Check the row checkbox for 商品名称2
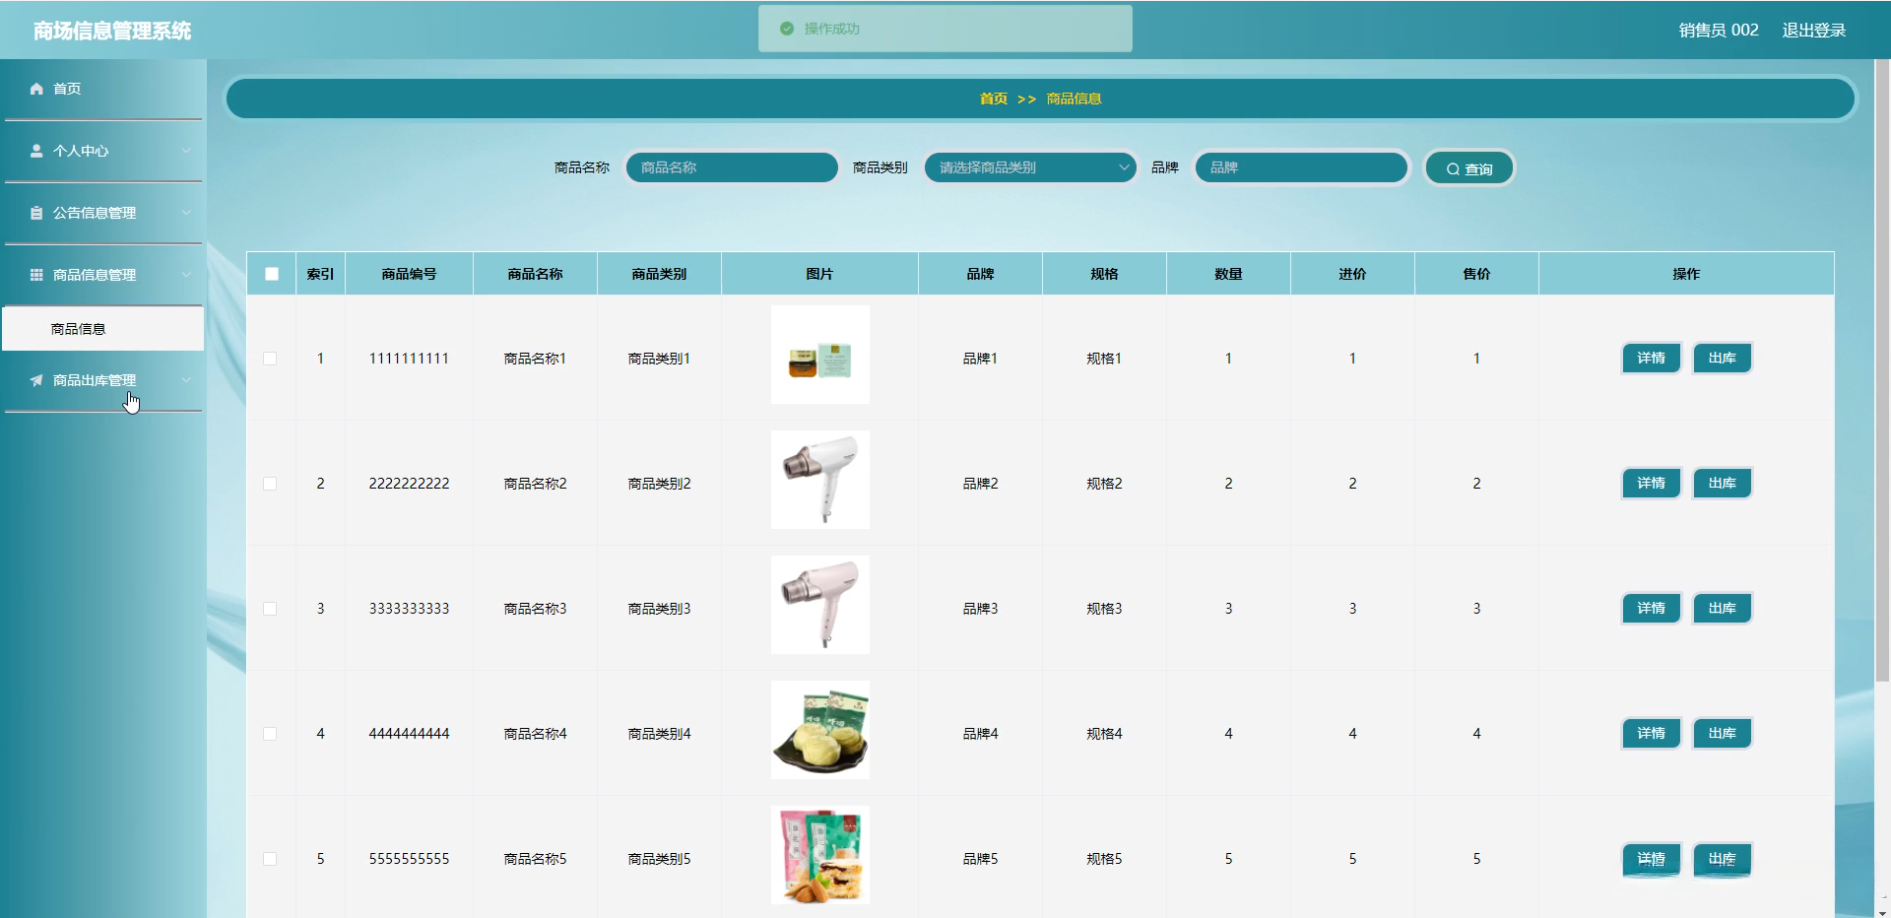 pos(270,483)
